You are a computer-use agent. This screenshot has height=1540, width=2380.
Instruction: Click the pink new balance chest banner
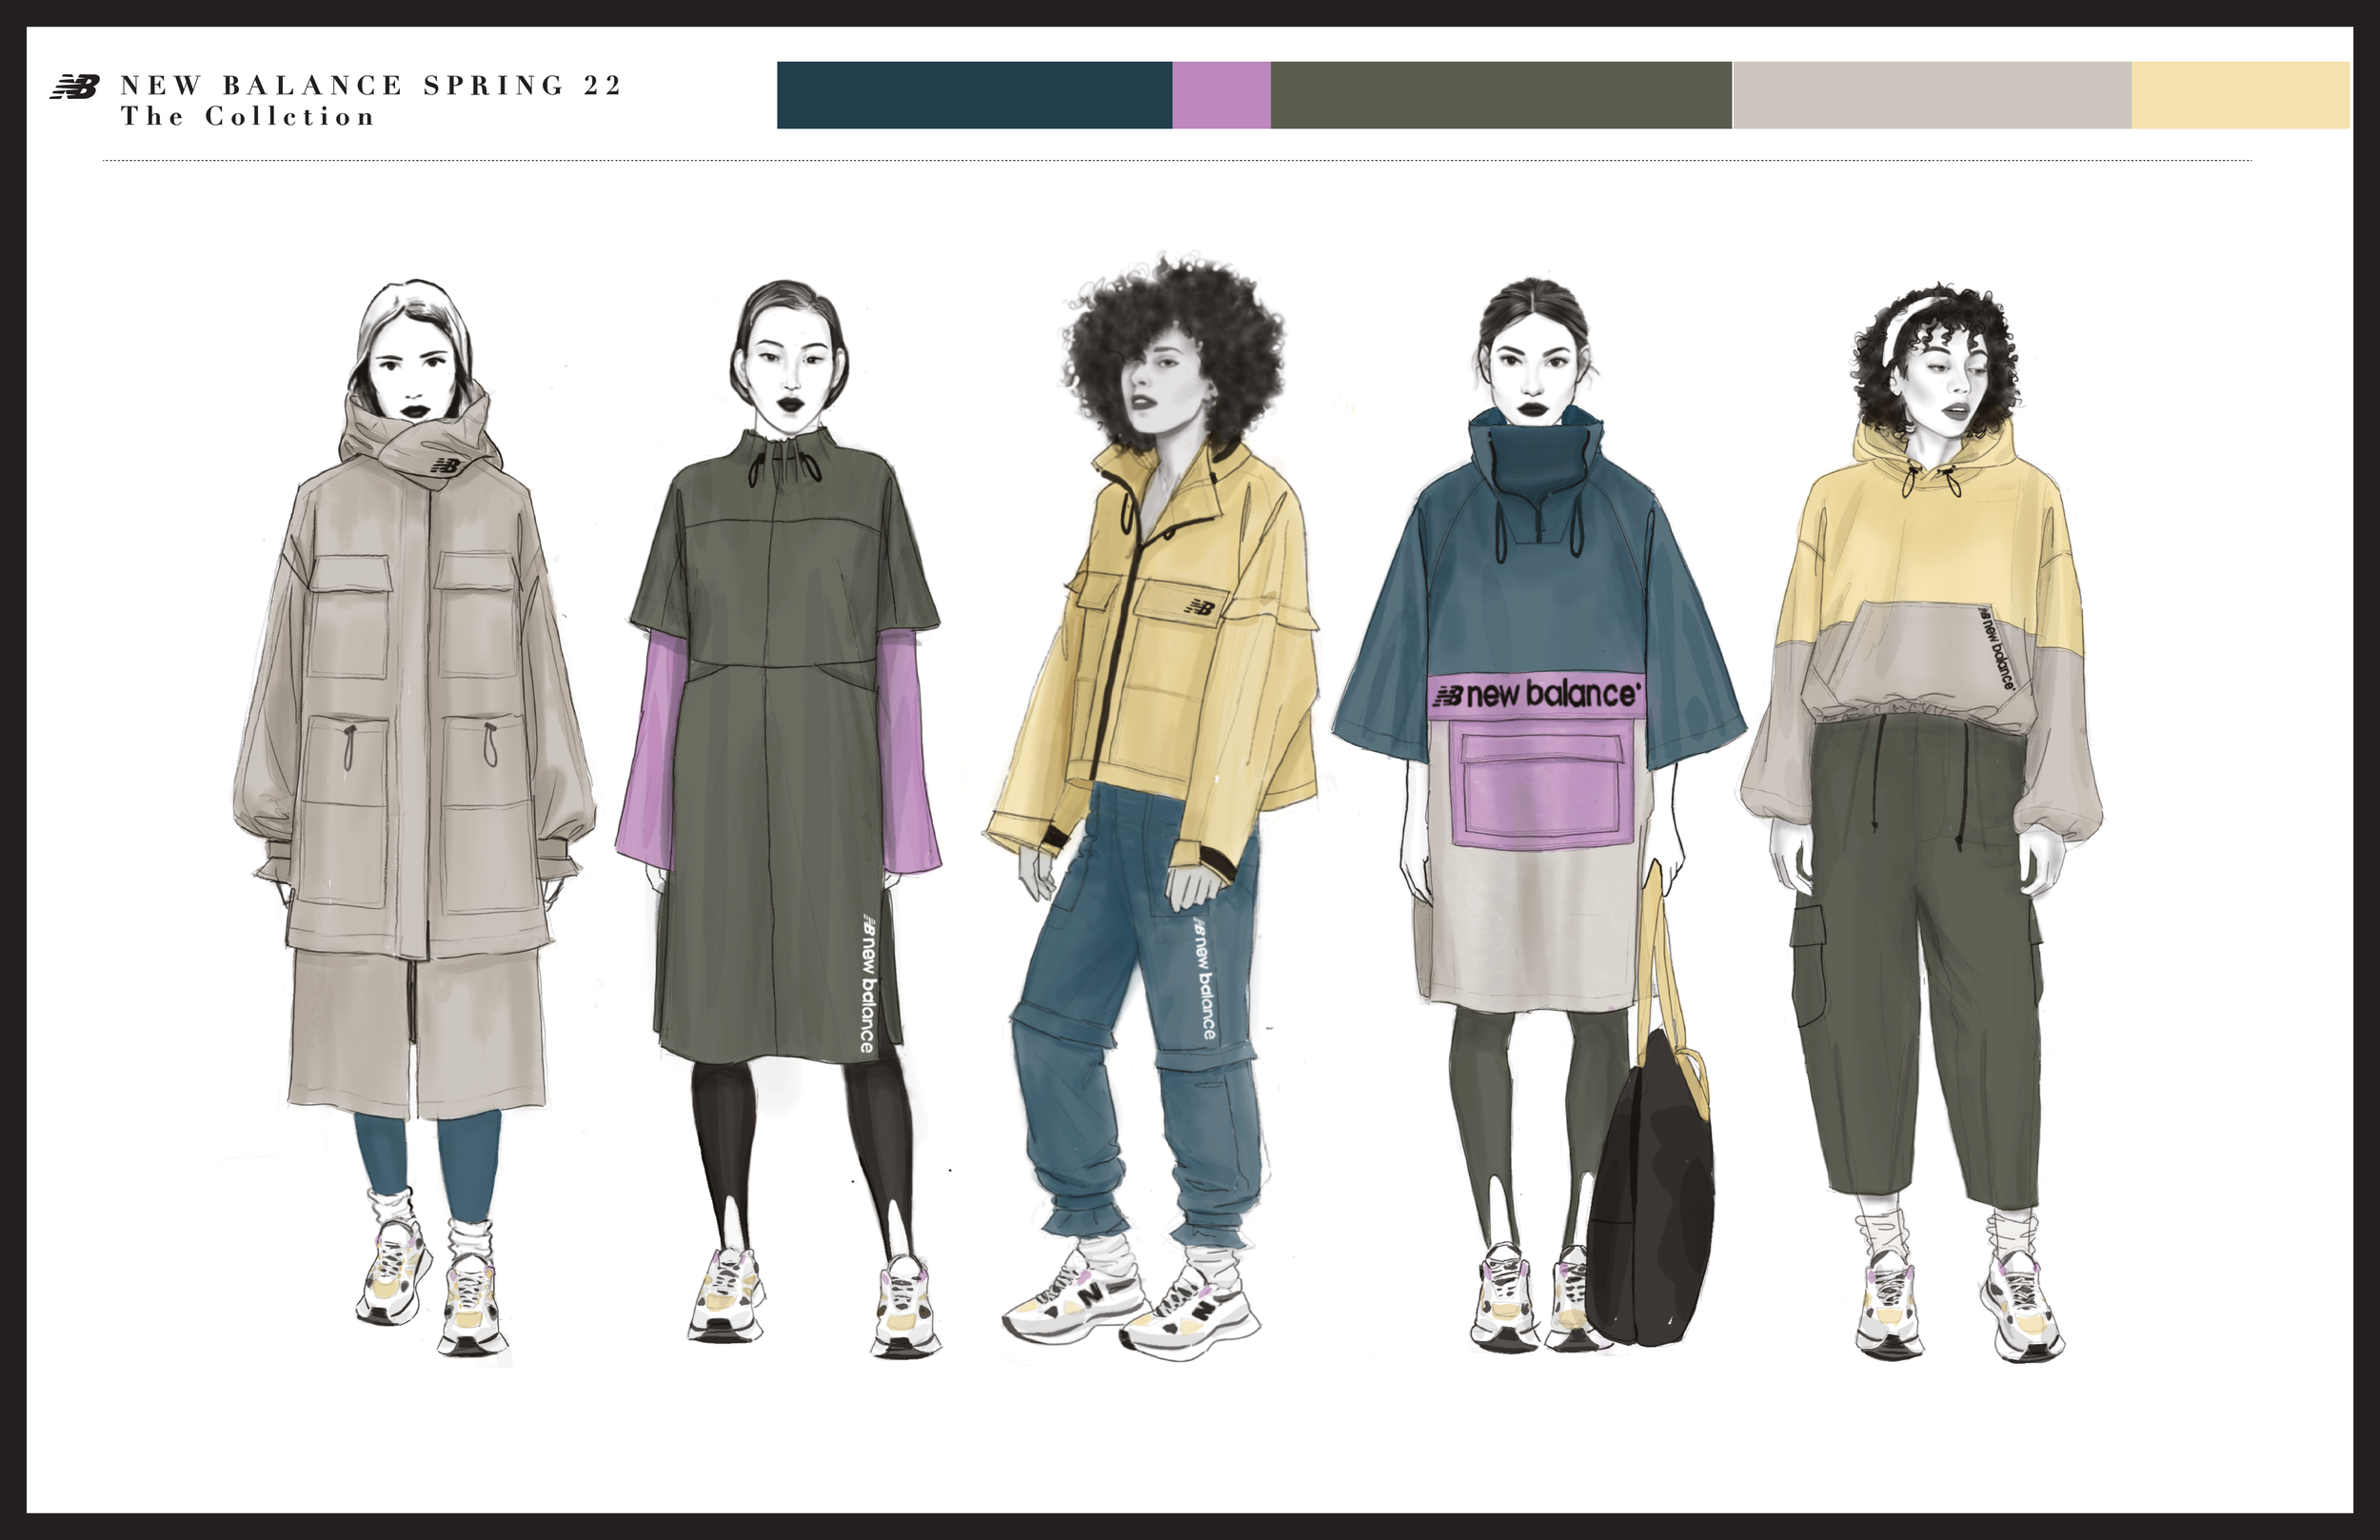tap(1537, 695)
